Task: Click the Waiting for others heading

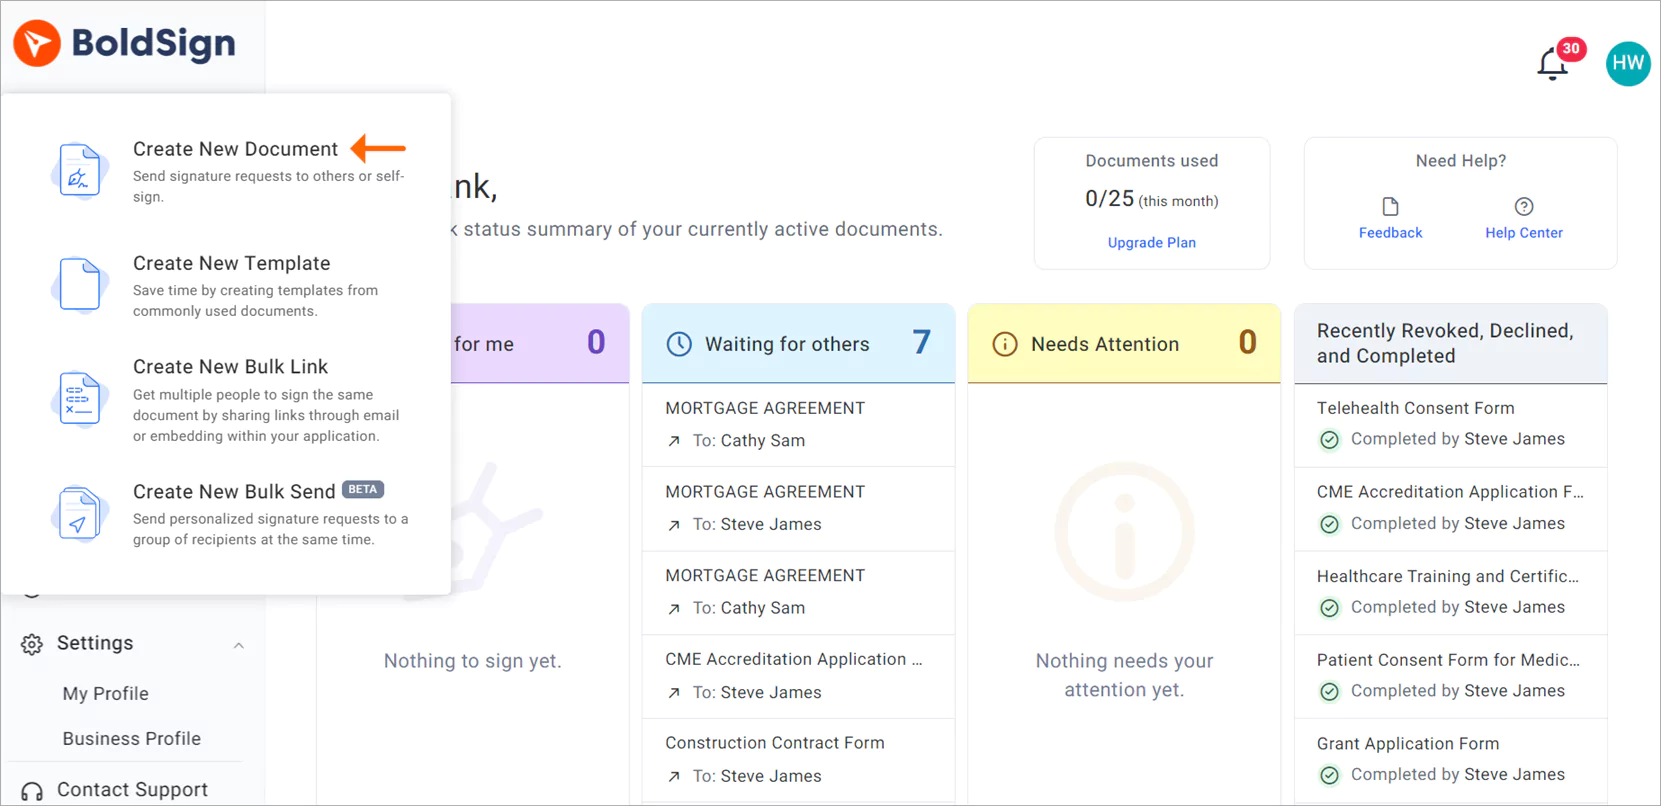Action: (x=787, y=344)
